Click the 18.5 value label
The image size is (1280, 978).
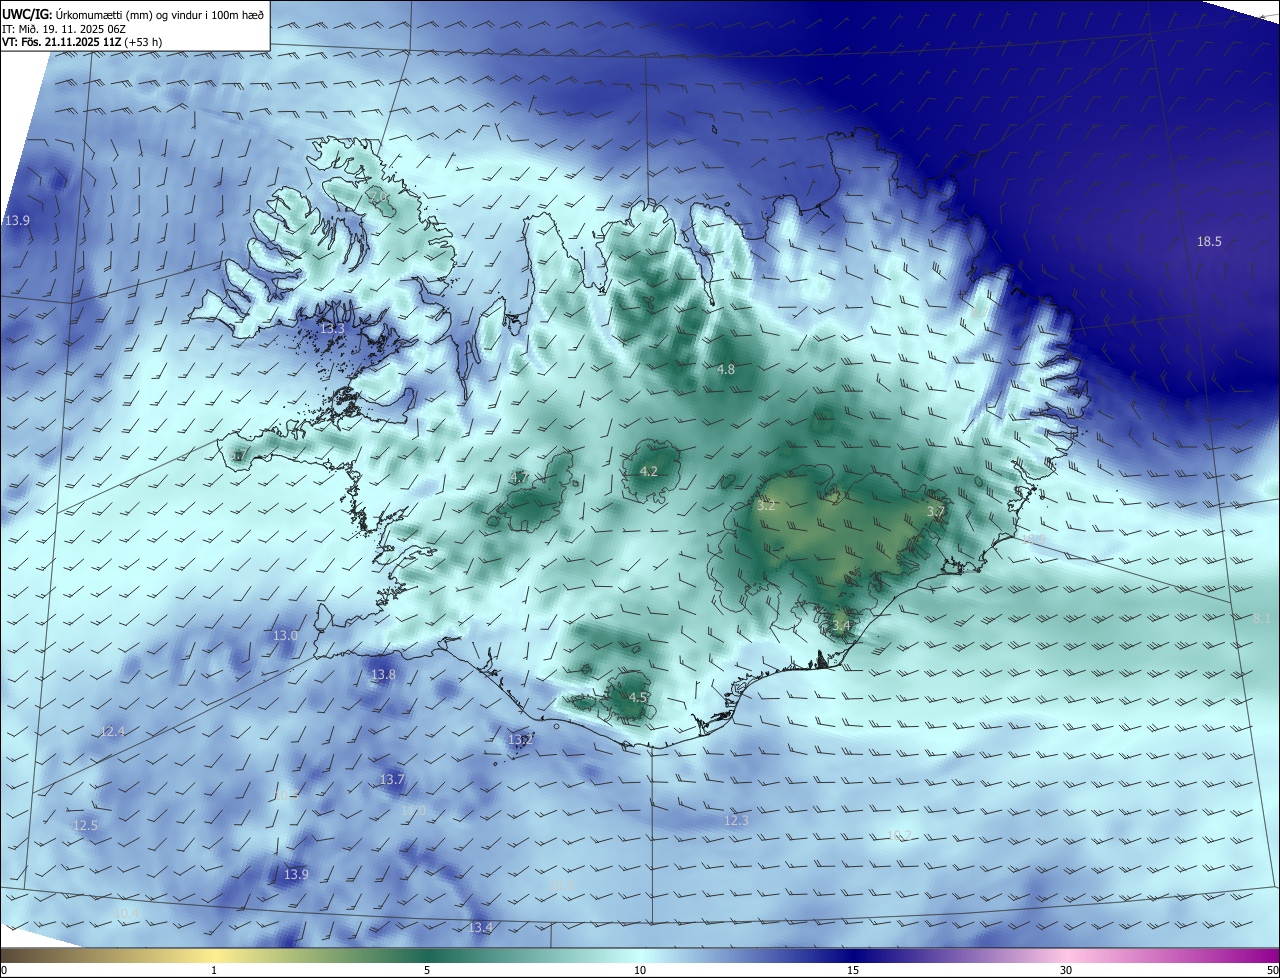click(1210, 241)
